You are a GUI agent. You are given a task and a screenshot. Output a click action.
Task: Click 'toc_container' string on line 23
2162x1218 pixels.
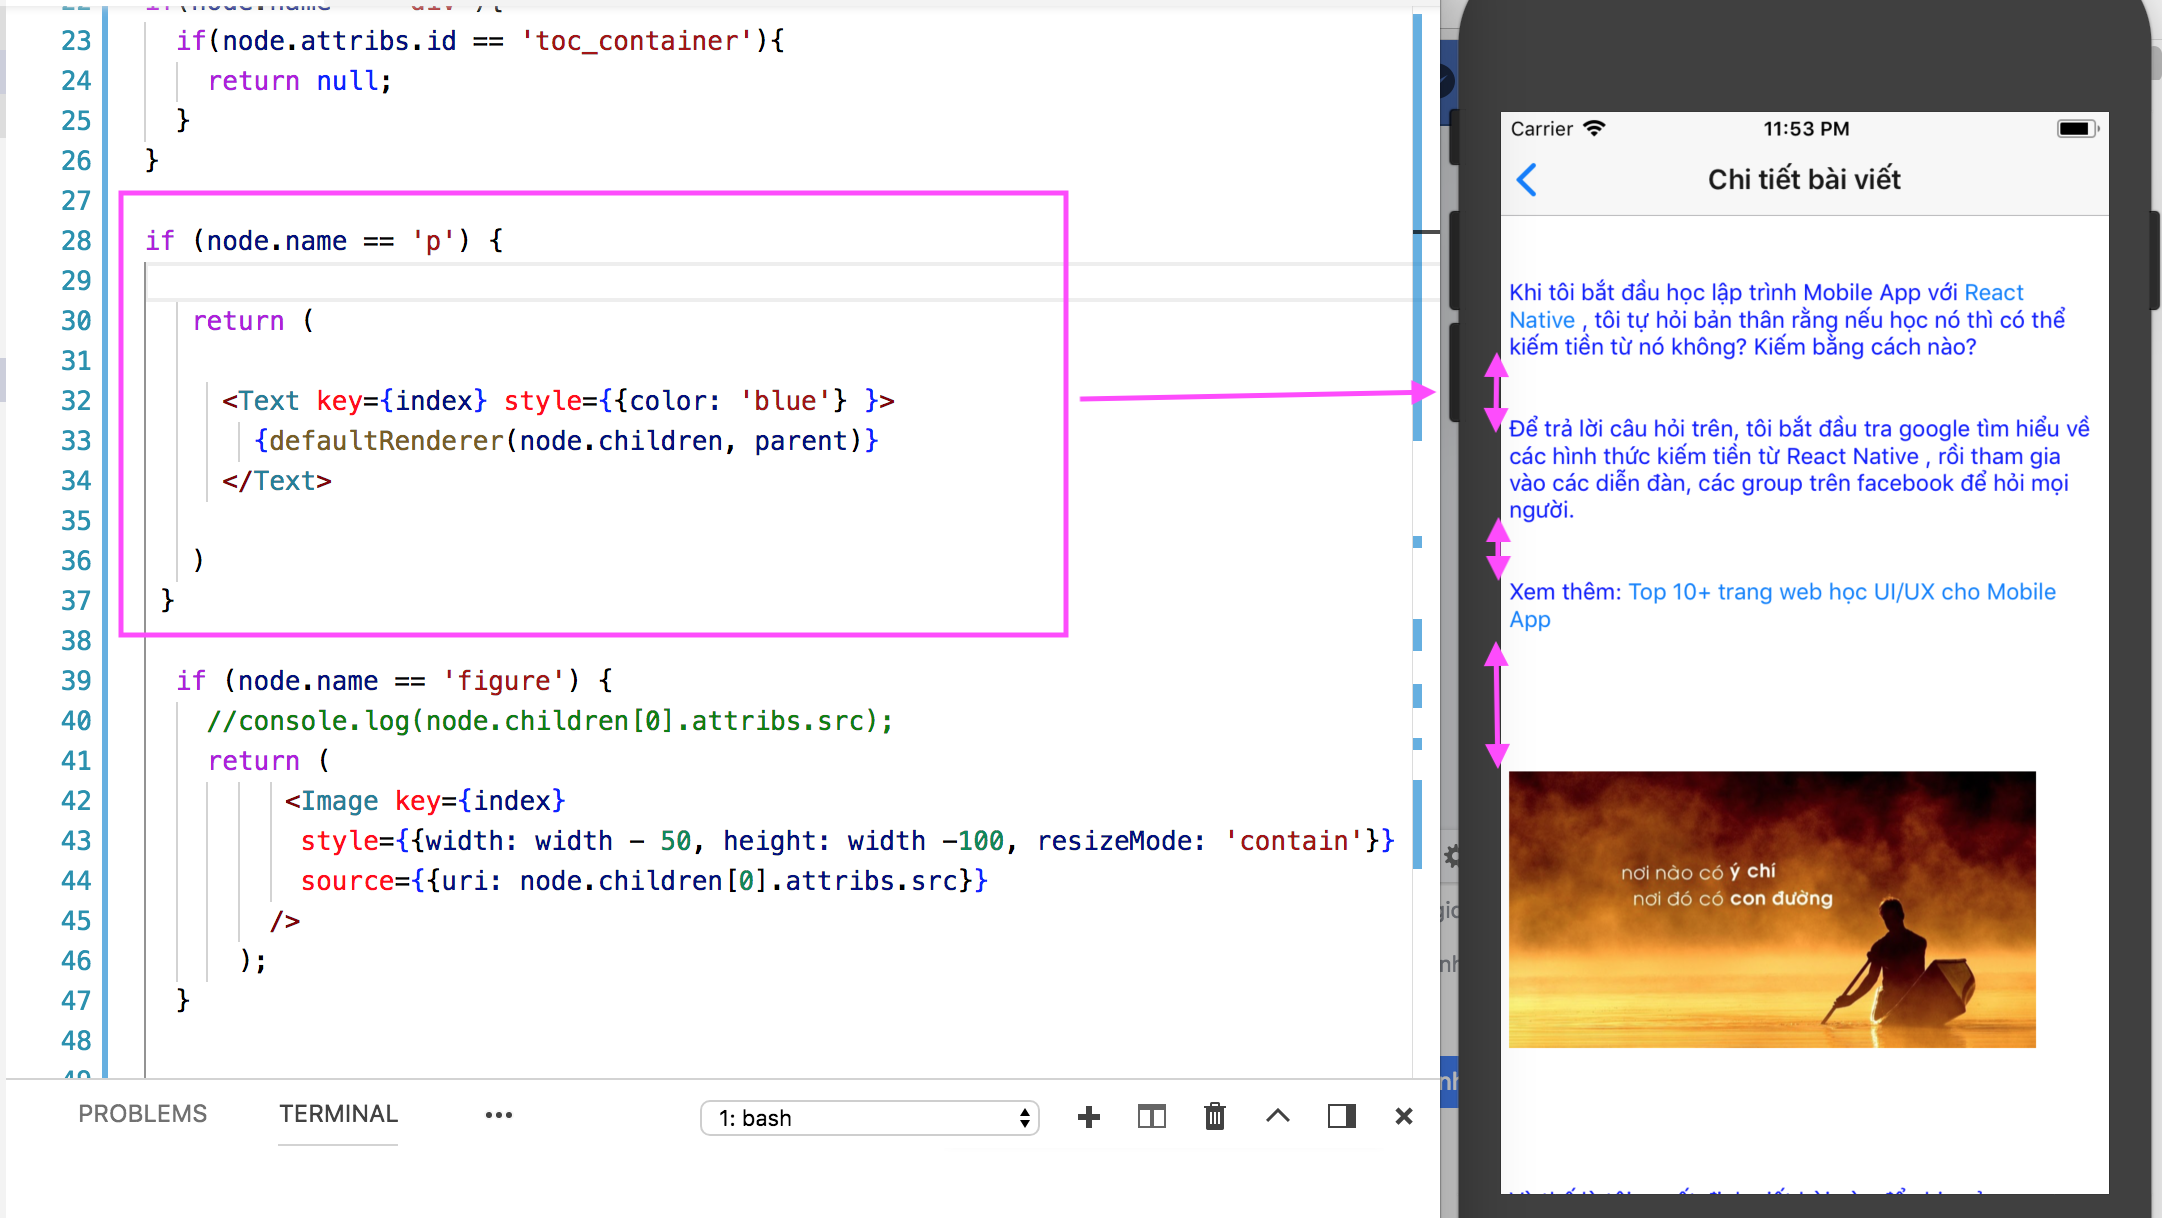point(637,41)
